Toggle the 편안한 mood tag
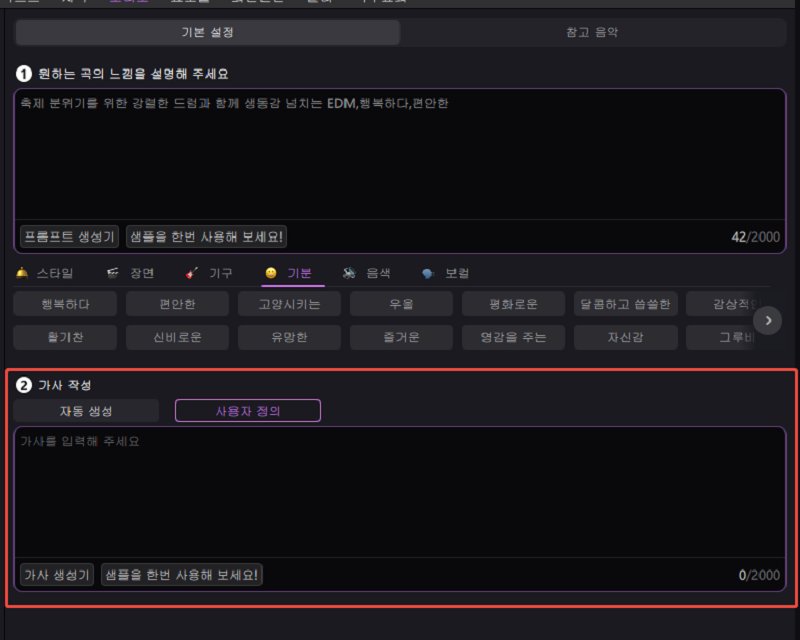 (177, 304)
